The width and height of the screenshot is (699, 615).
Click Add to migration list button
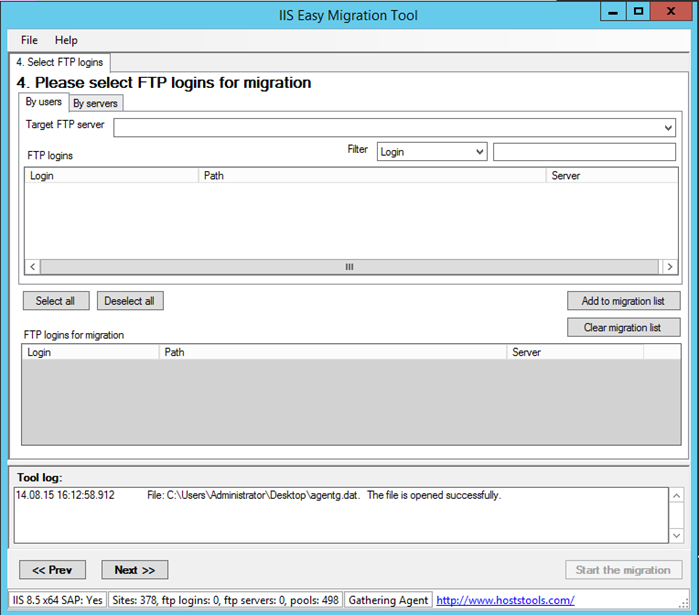623,301
